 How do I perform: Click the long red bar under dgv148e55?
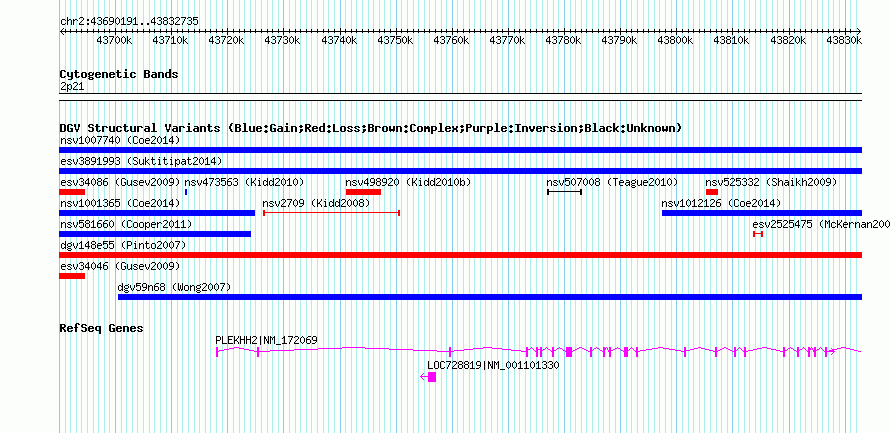(x=460, y=255)
